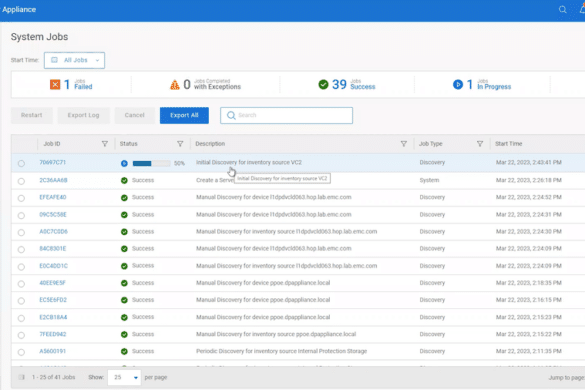The width and height of the screenshot is (585, 390).
Task: Open job link A5600191
Action: (53, 351)
